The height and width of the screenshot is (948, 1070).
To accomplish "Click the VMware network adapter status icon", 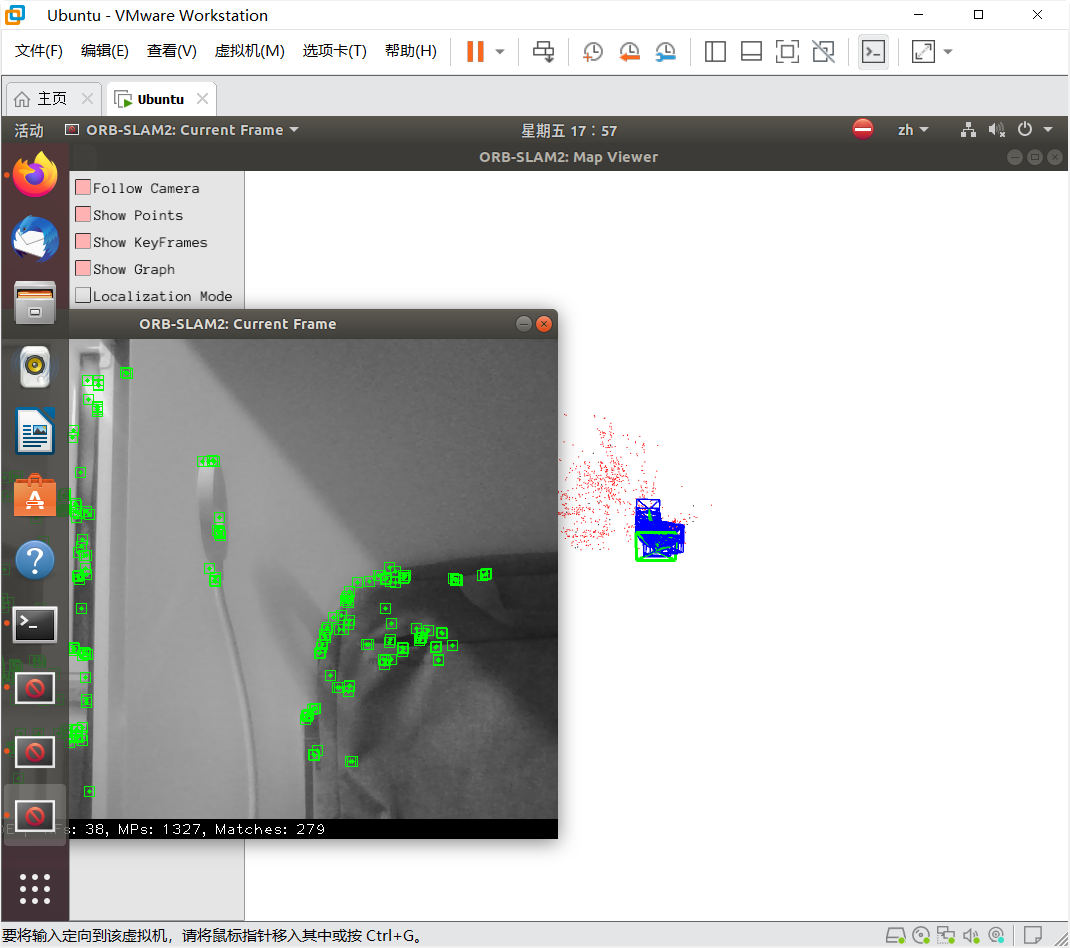I will tap(946, 935).
